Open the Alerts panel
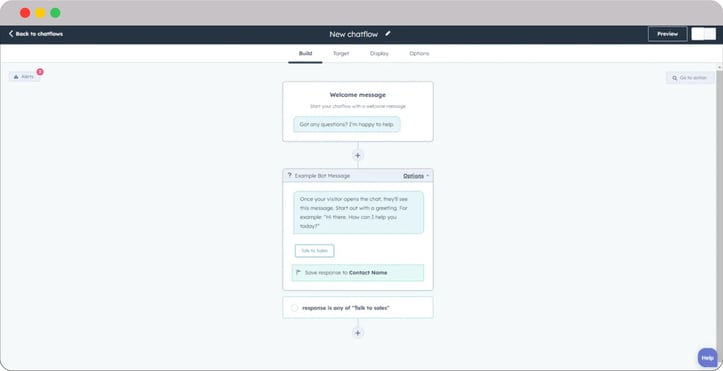The height and width of the screenshot is (371, 723). pos(24,77)
